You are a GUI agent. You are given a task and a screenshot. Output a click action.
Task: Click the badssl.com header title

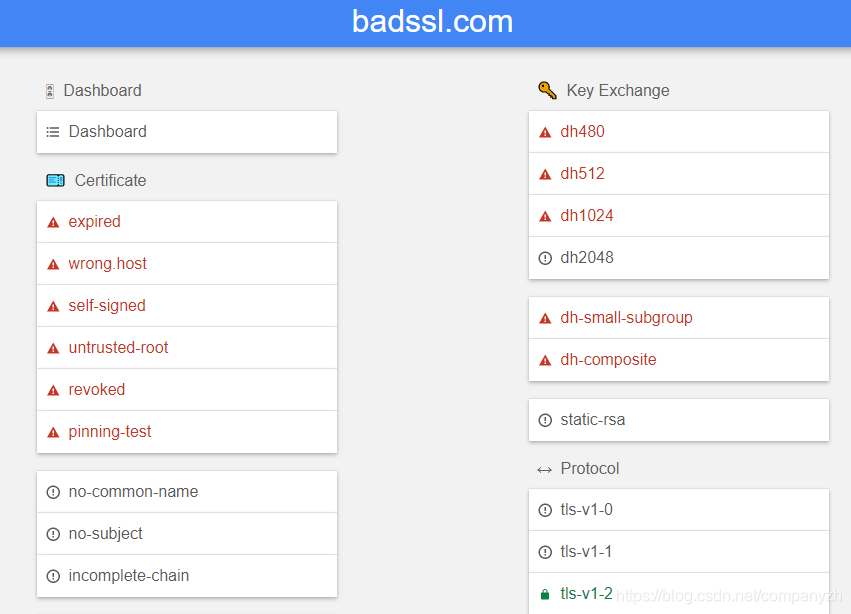tap(432, 21)
